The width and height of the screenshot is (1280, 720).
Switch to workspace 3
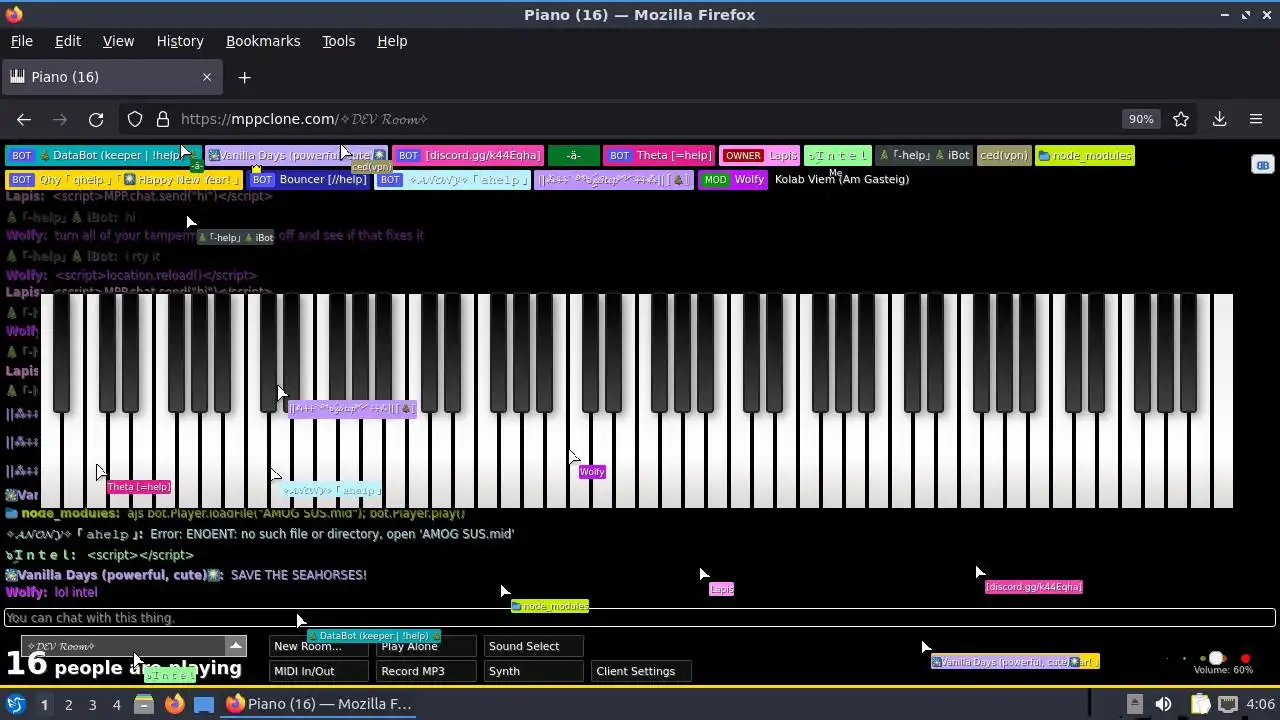point(92,704)
